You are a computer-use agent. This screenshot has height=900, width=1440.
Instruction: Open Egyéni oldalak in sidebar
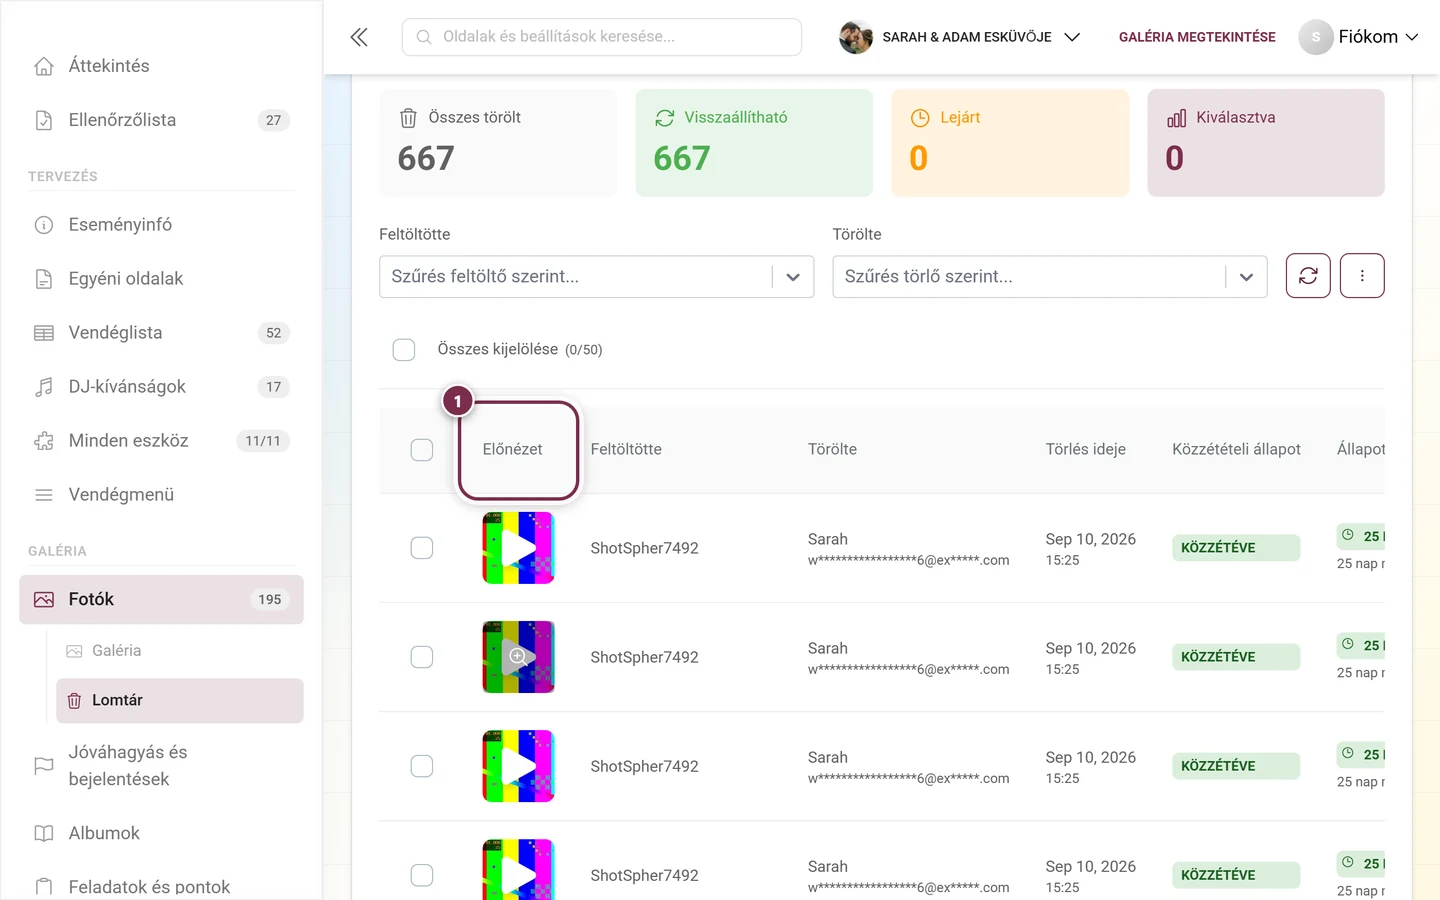pyautogui.click(x=161, y=279)
